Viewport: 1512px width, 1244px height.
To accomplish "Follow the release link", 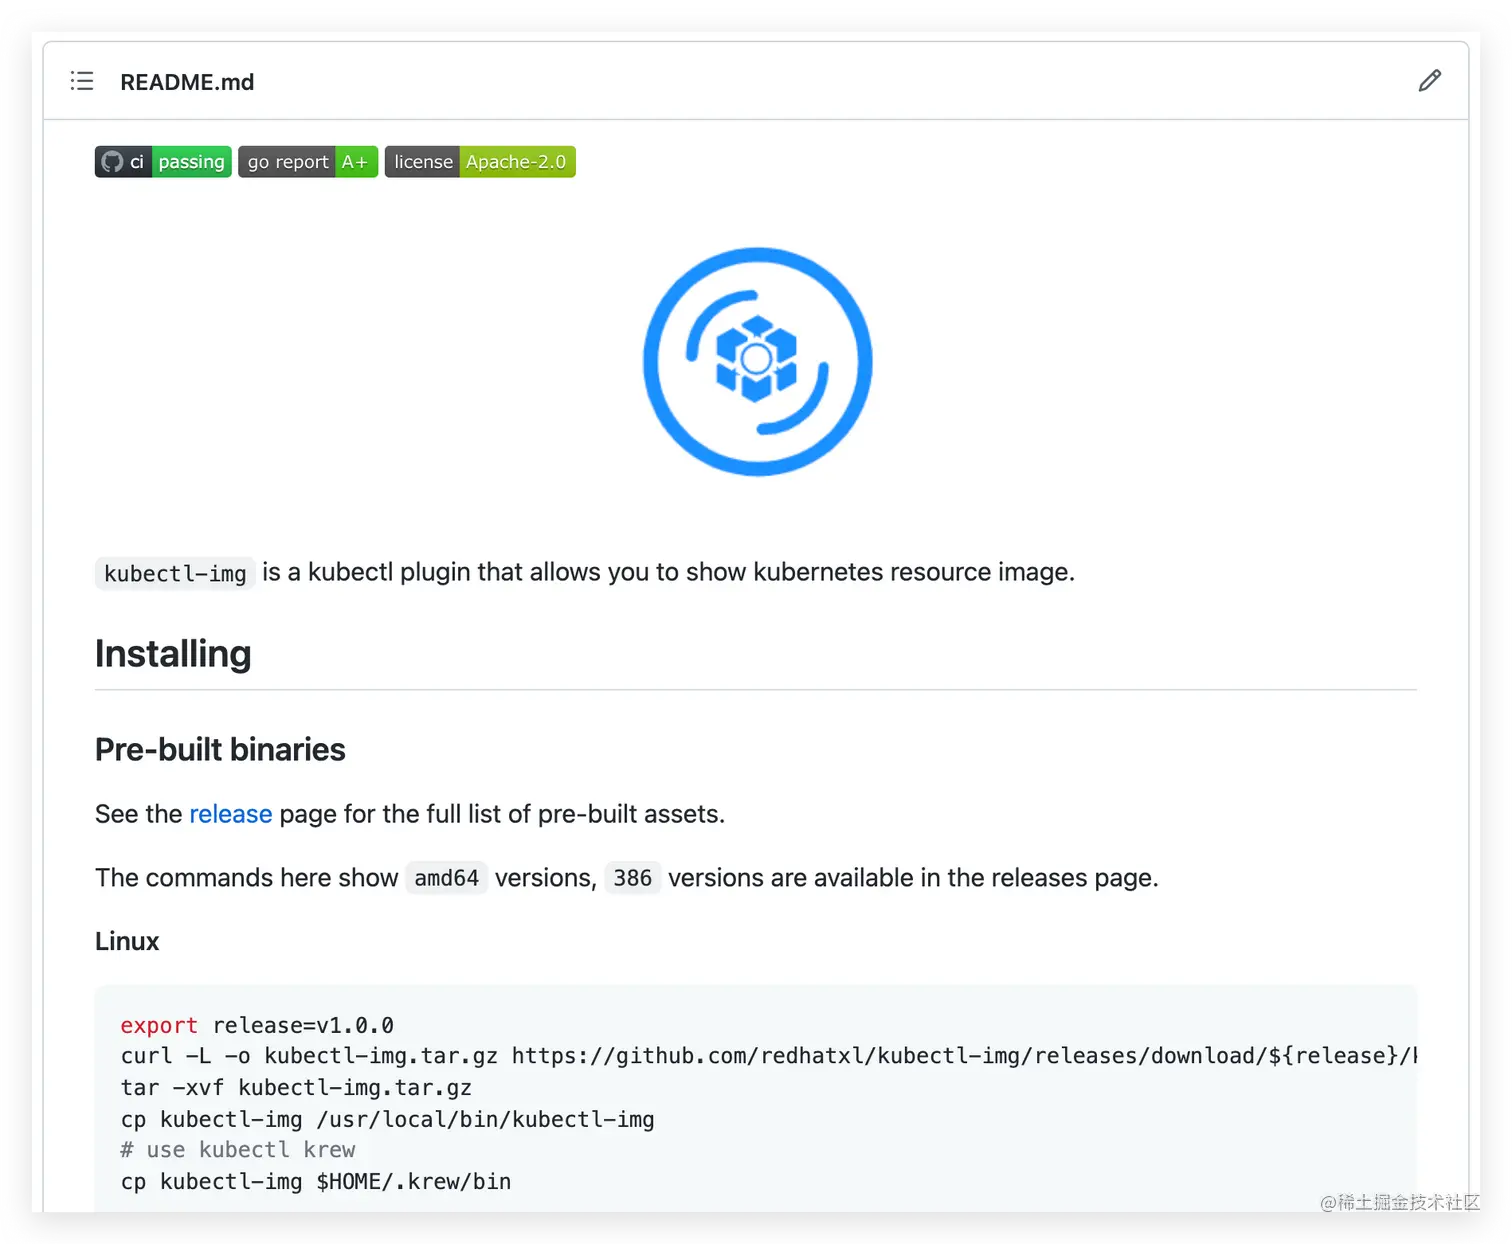I will click(230, 814).
